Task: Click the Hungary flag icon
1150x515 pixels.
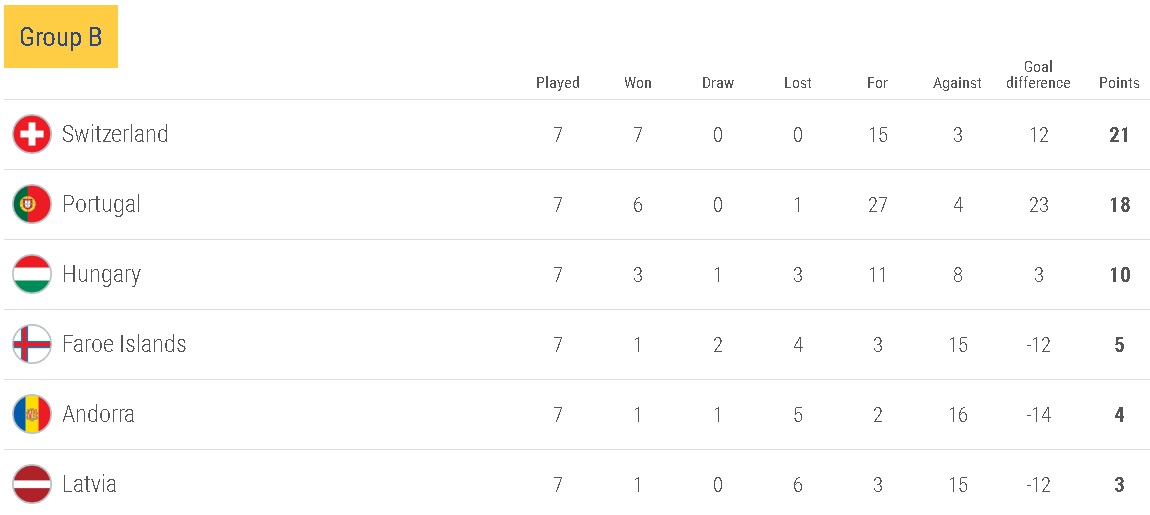Action: (x=32, y=274)
